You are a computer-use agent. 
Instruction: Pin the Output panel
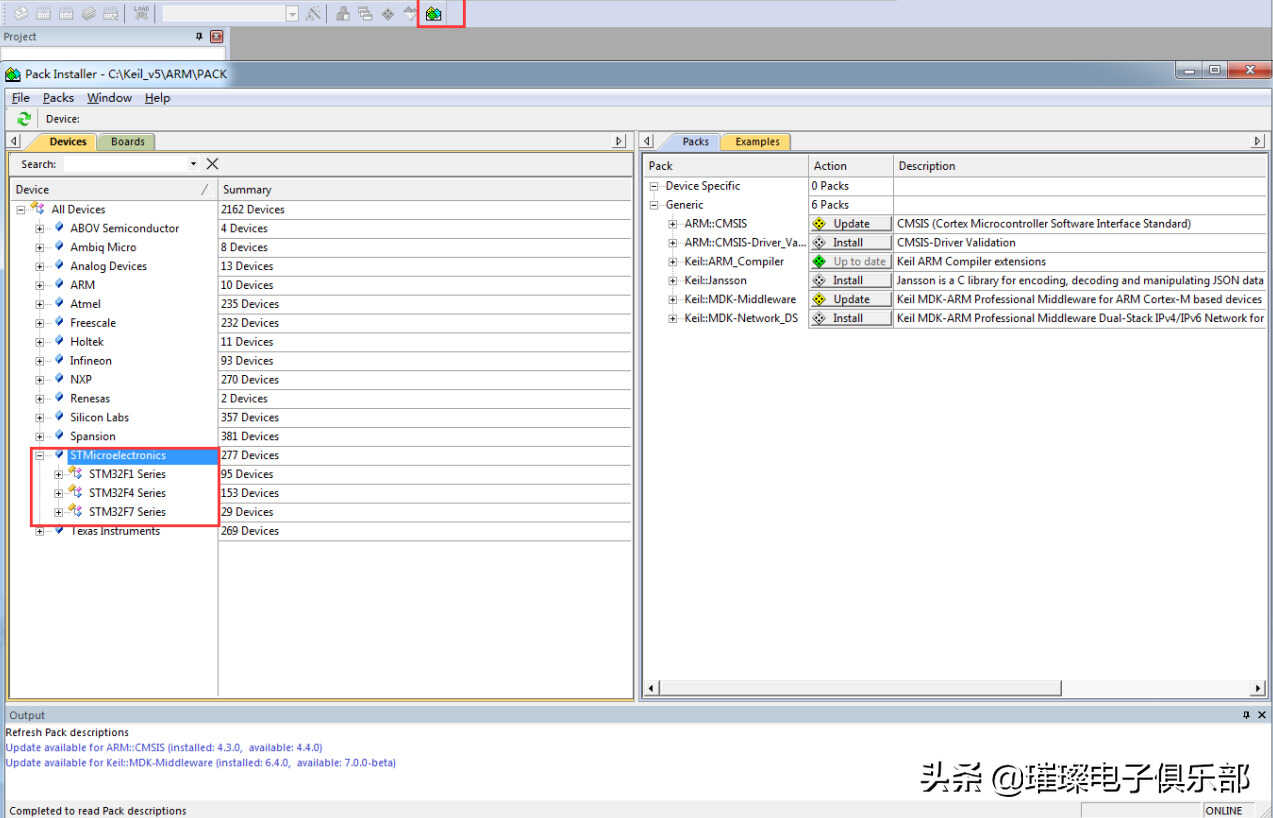tap(1246, 715)
